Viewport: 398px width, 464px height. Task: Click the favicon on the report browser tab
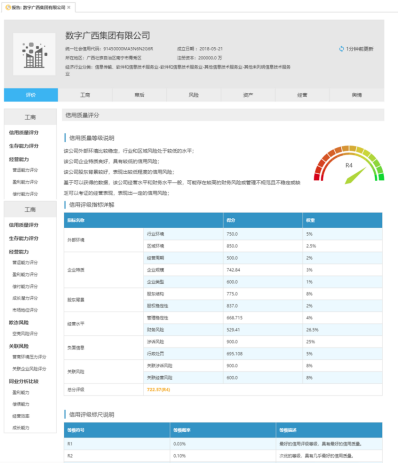point(8,7)
